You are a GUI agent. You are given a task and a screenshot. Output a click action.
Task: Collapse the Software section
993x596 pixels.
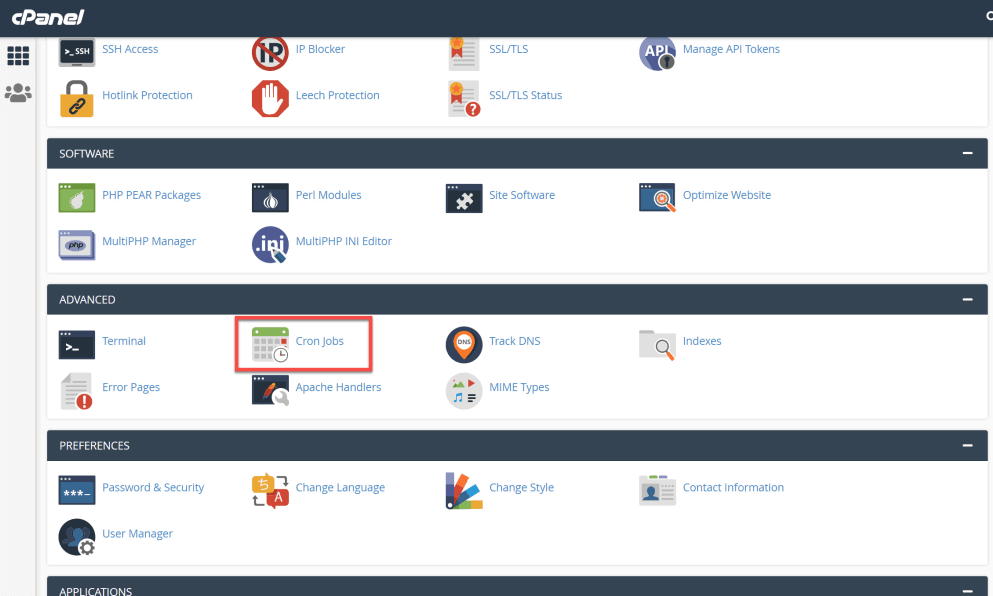pyautogui.click(x=967, y=153)
